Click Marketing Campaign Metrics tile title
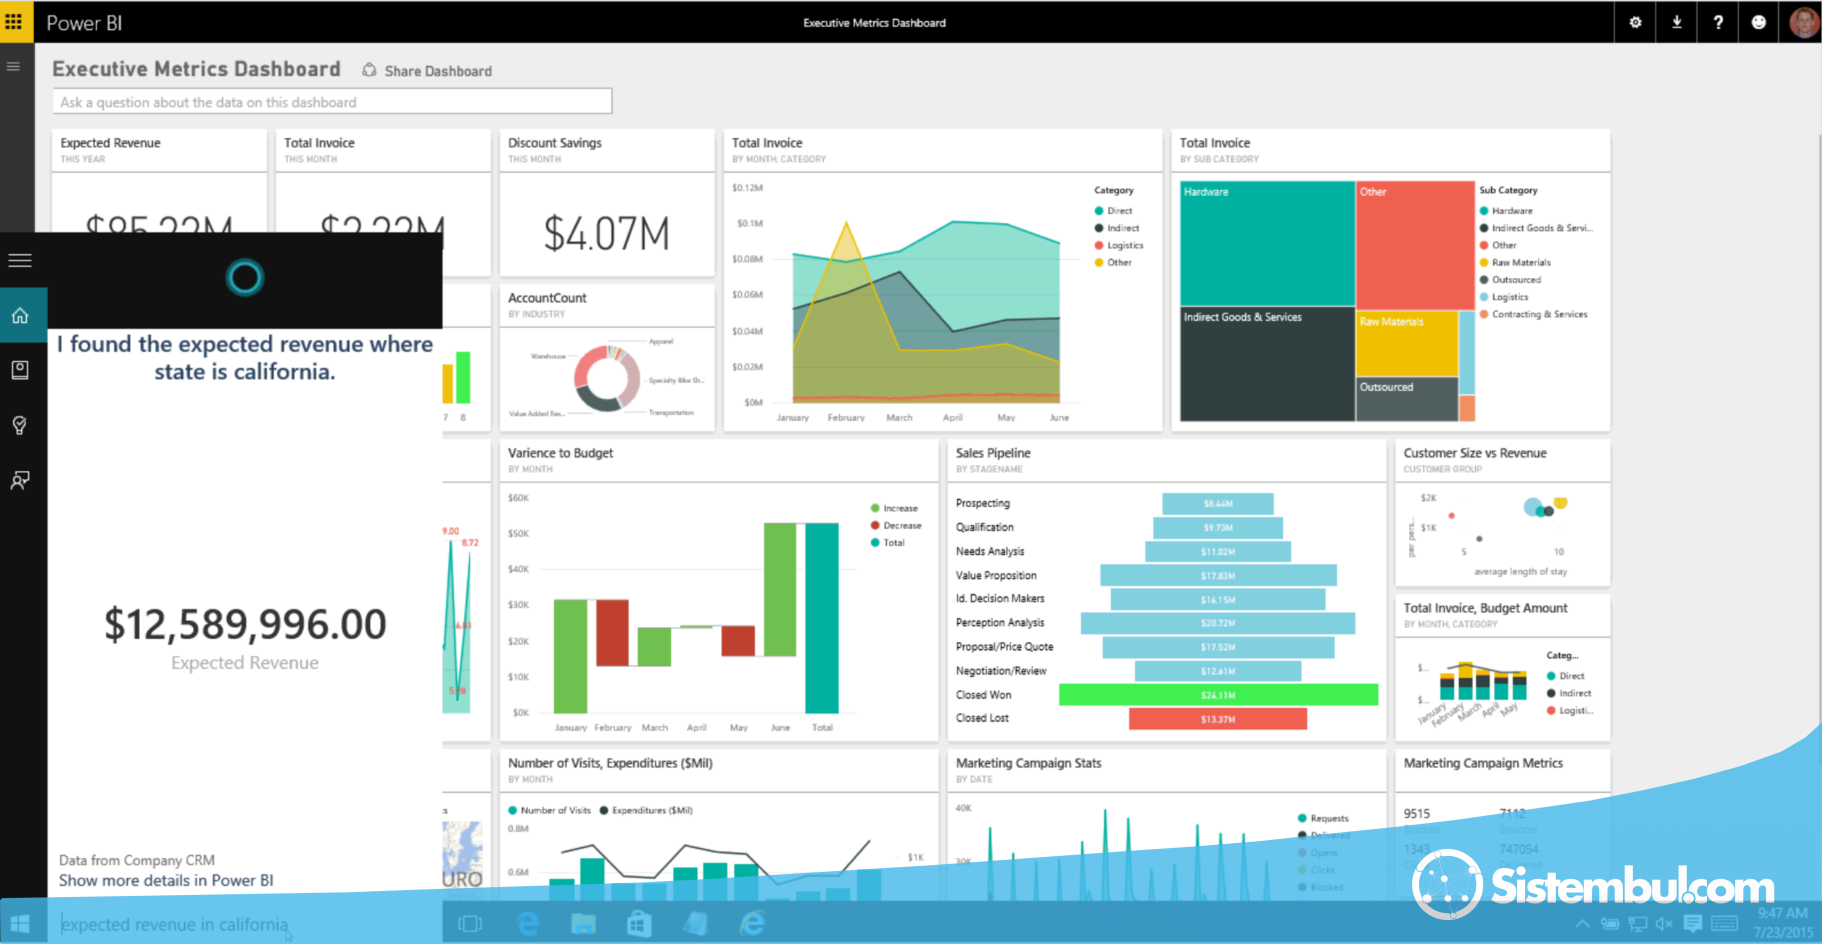This screenshot has width=1822, height=944. [x=1483, y=763]
